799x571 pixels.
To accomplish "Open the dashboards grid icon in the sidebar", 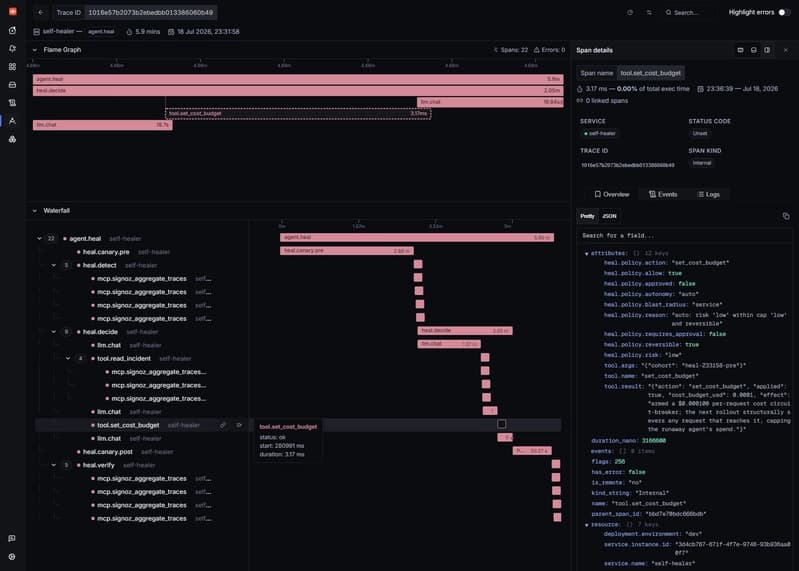I will pyautogui.click(x=12, y=67).
